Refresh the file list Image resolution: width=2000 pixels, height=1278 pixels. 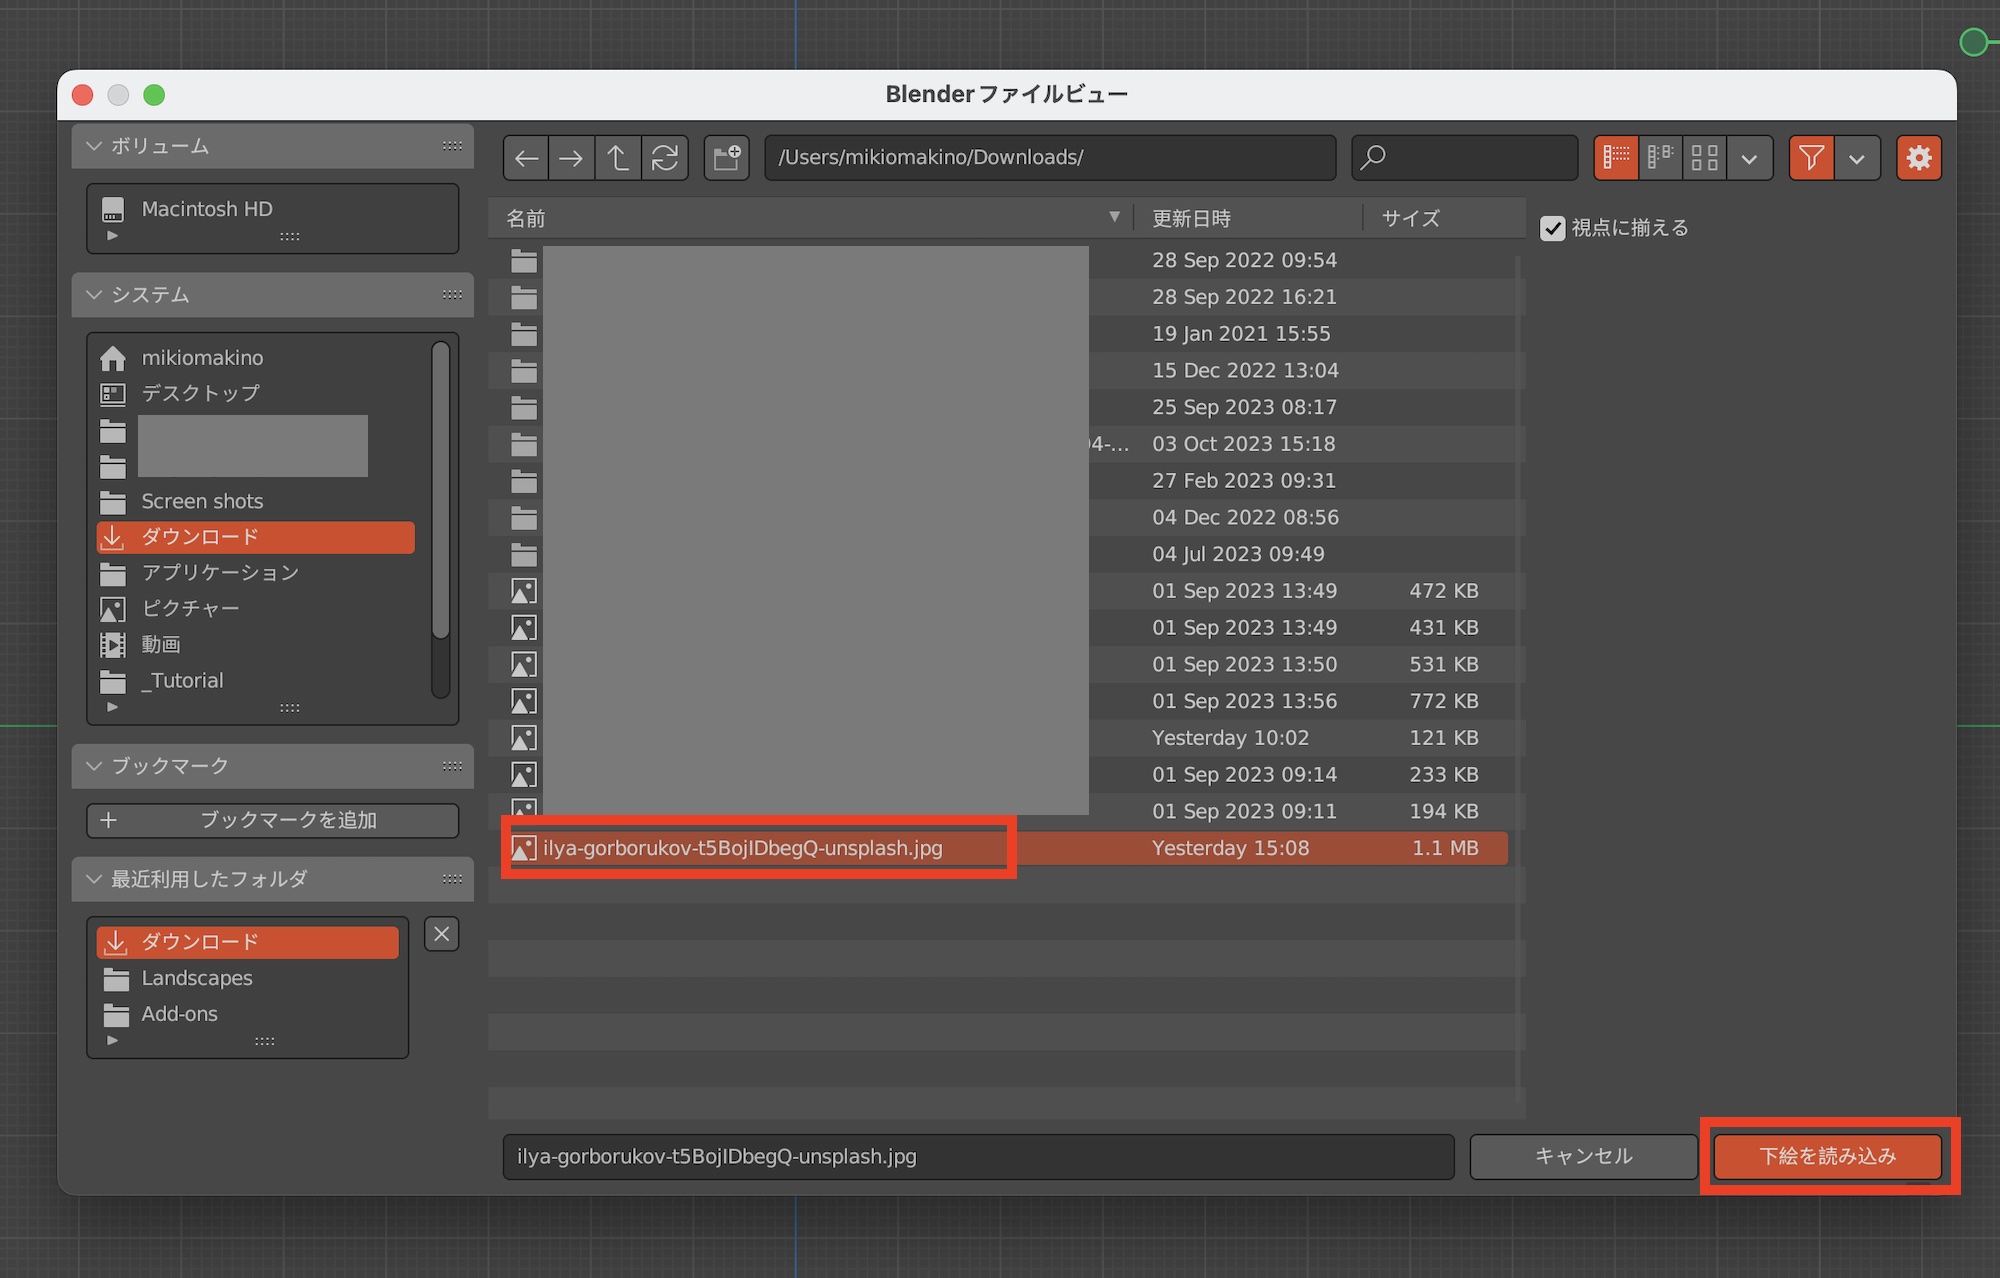pos(665,158)
